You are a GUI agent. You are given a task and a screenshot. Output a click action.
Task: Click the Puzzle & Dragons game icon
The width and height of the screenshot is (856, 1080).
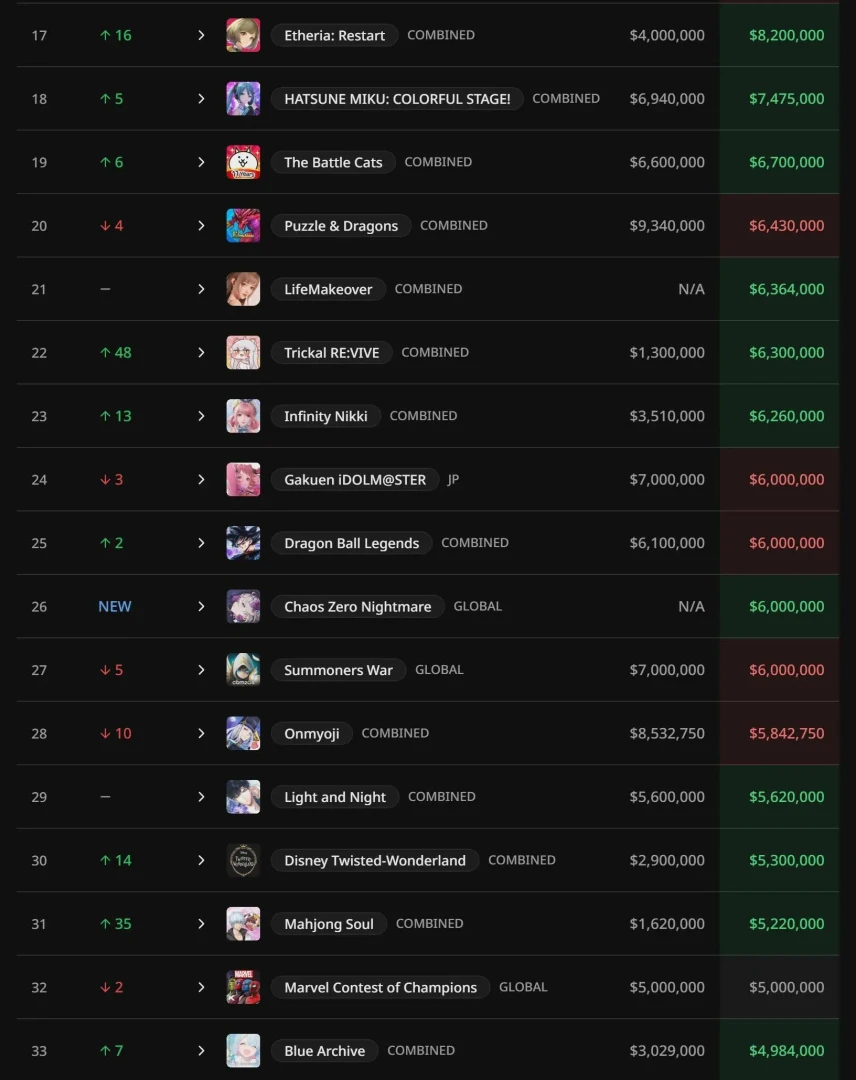[243, 226]
